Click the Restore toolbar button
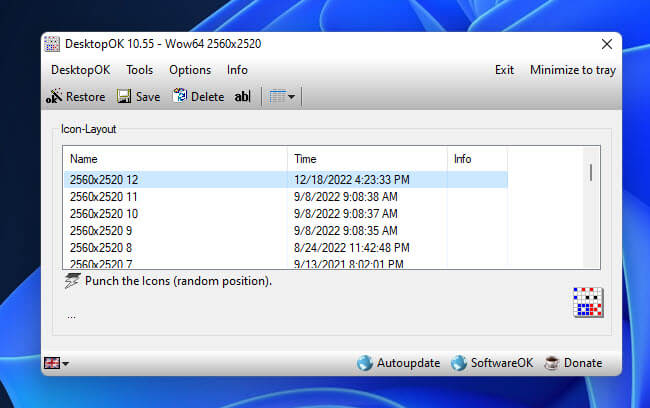Image resolution: width=650 pixels, height=408 pixels. click(x=75, y=97)
